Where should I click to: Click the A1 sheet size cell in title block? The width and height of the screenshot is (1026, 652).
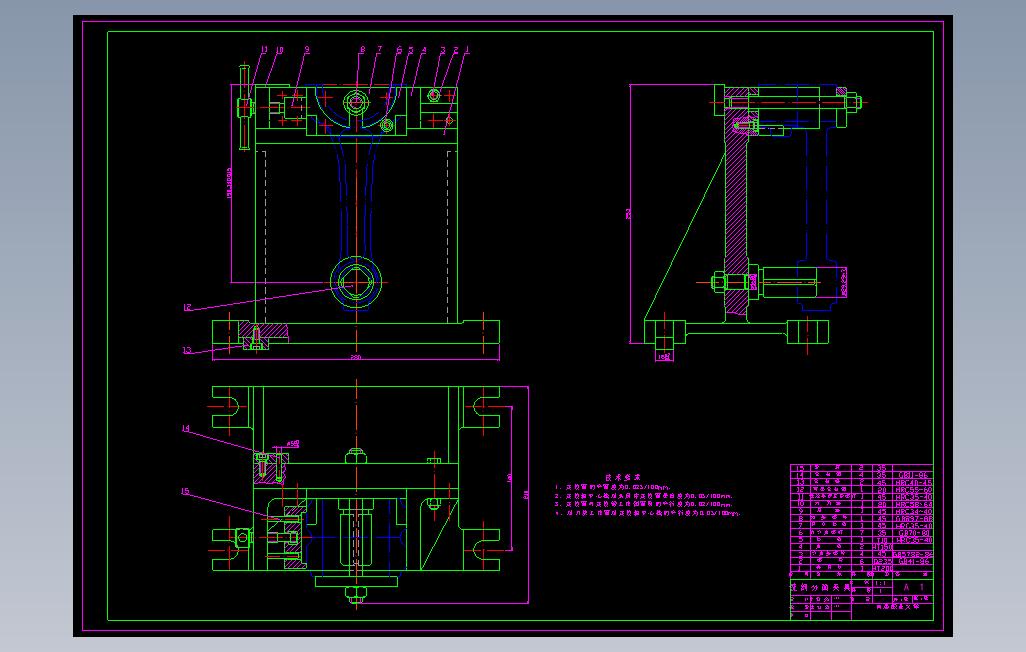click(x=913, y=587)
